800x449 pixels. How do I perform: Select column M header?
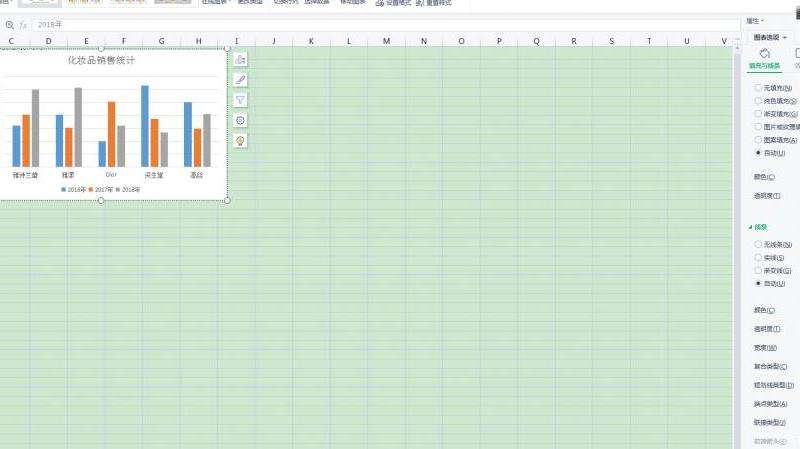pos(386,41)
